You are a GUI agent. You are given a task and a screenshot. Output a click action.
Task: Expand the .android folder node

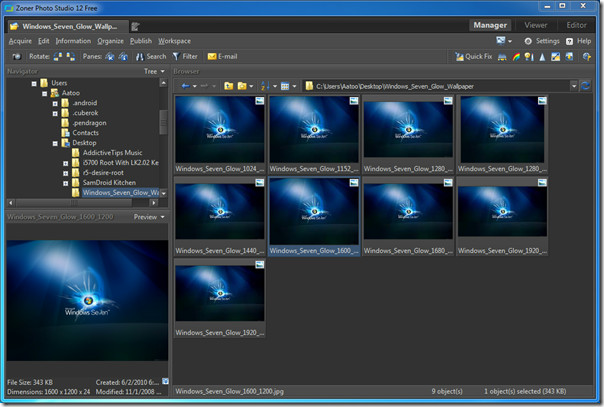tap(55, 103)
